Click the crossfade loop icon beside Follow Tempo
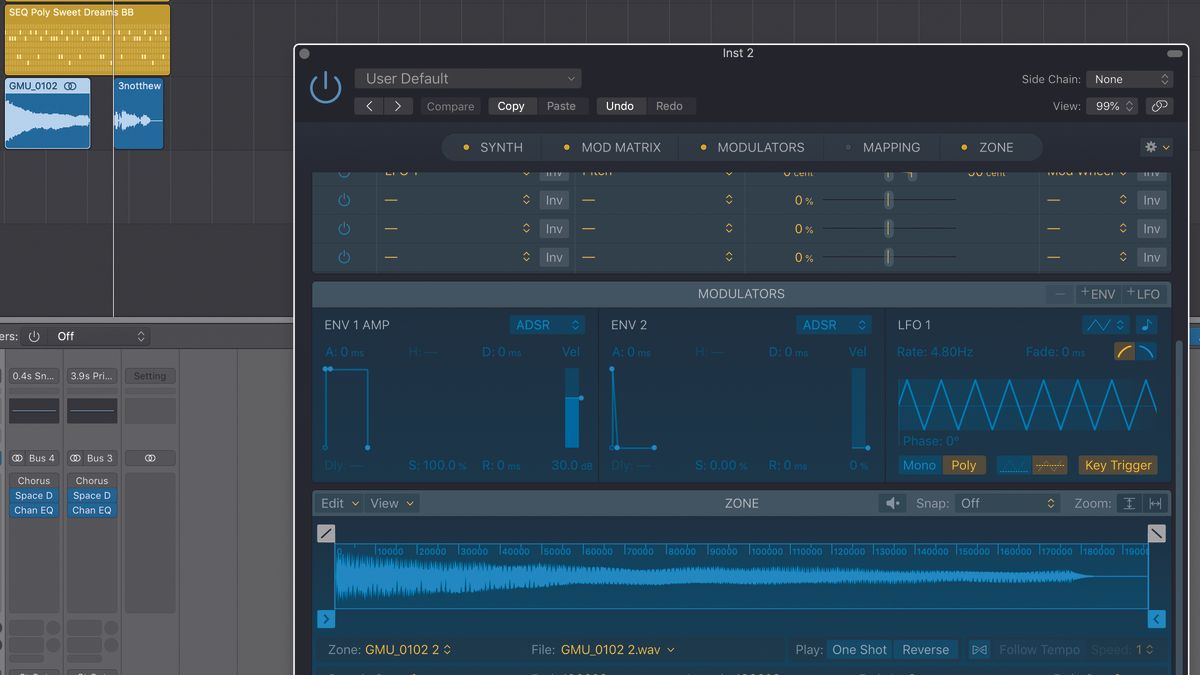The height and width of the screenshot is (675, 1200). [x=978, y=649]
